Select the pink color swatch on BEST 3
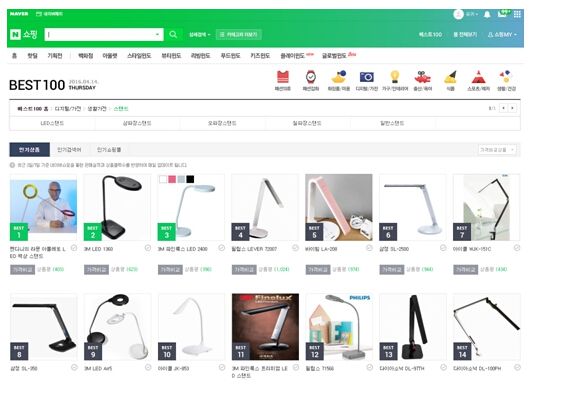 [x=172, y=179]
